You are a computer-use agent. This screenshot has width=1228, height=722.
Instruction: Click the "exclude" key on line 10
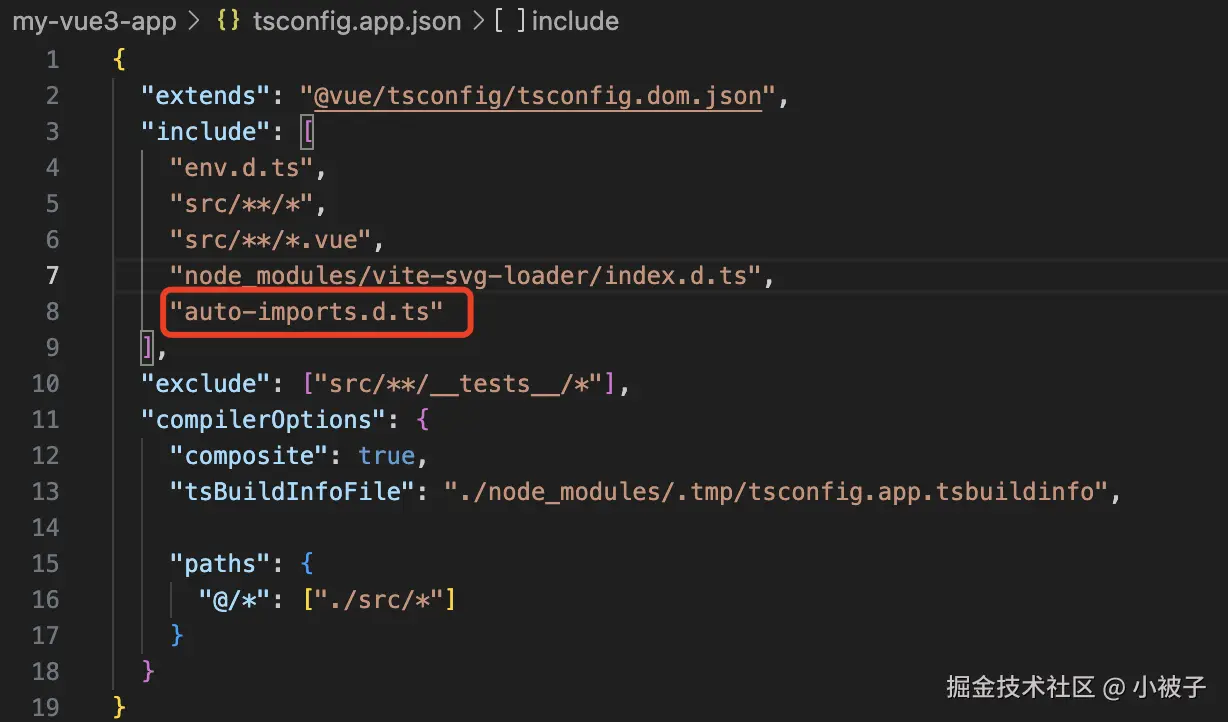tap(199, 384)
